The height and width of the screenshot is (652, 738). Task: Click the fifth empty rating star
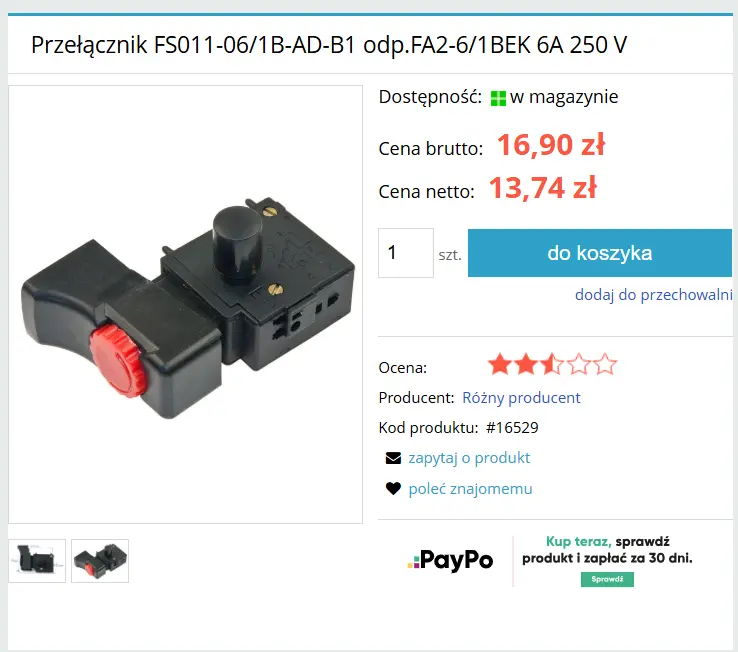tap(605, 365)
